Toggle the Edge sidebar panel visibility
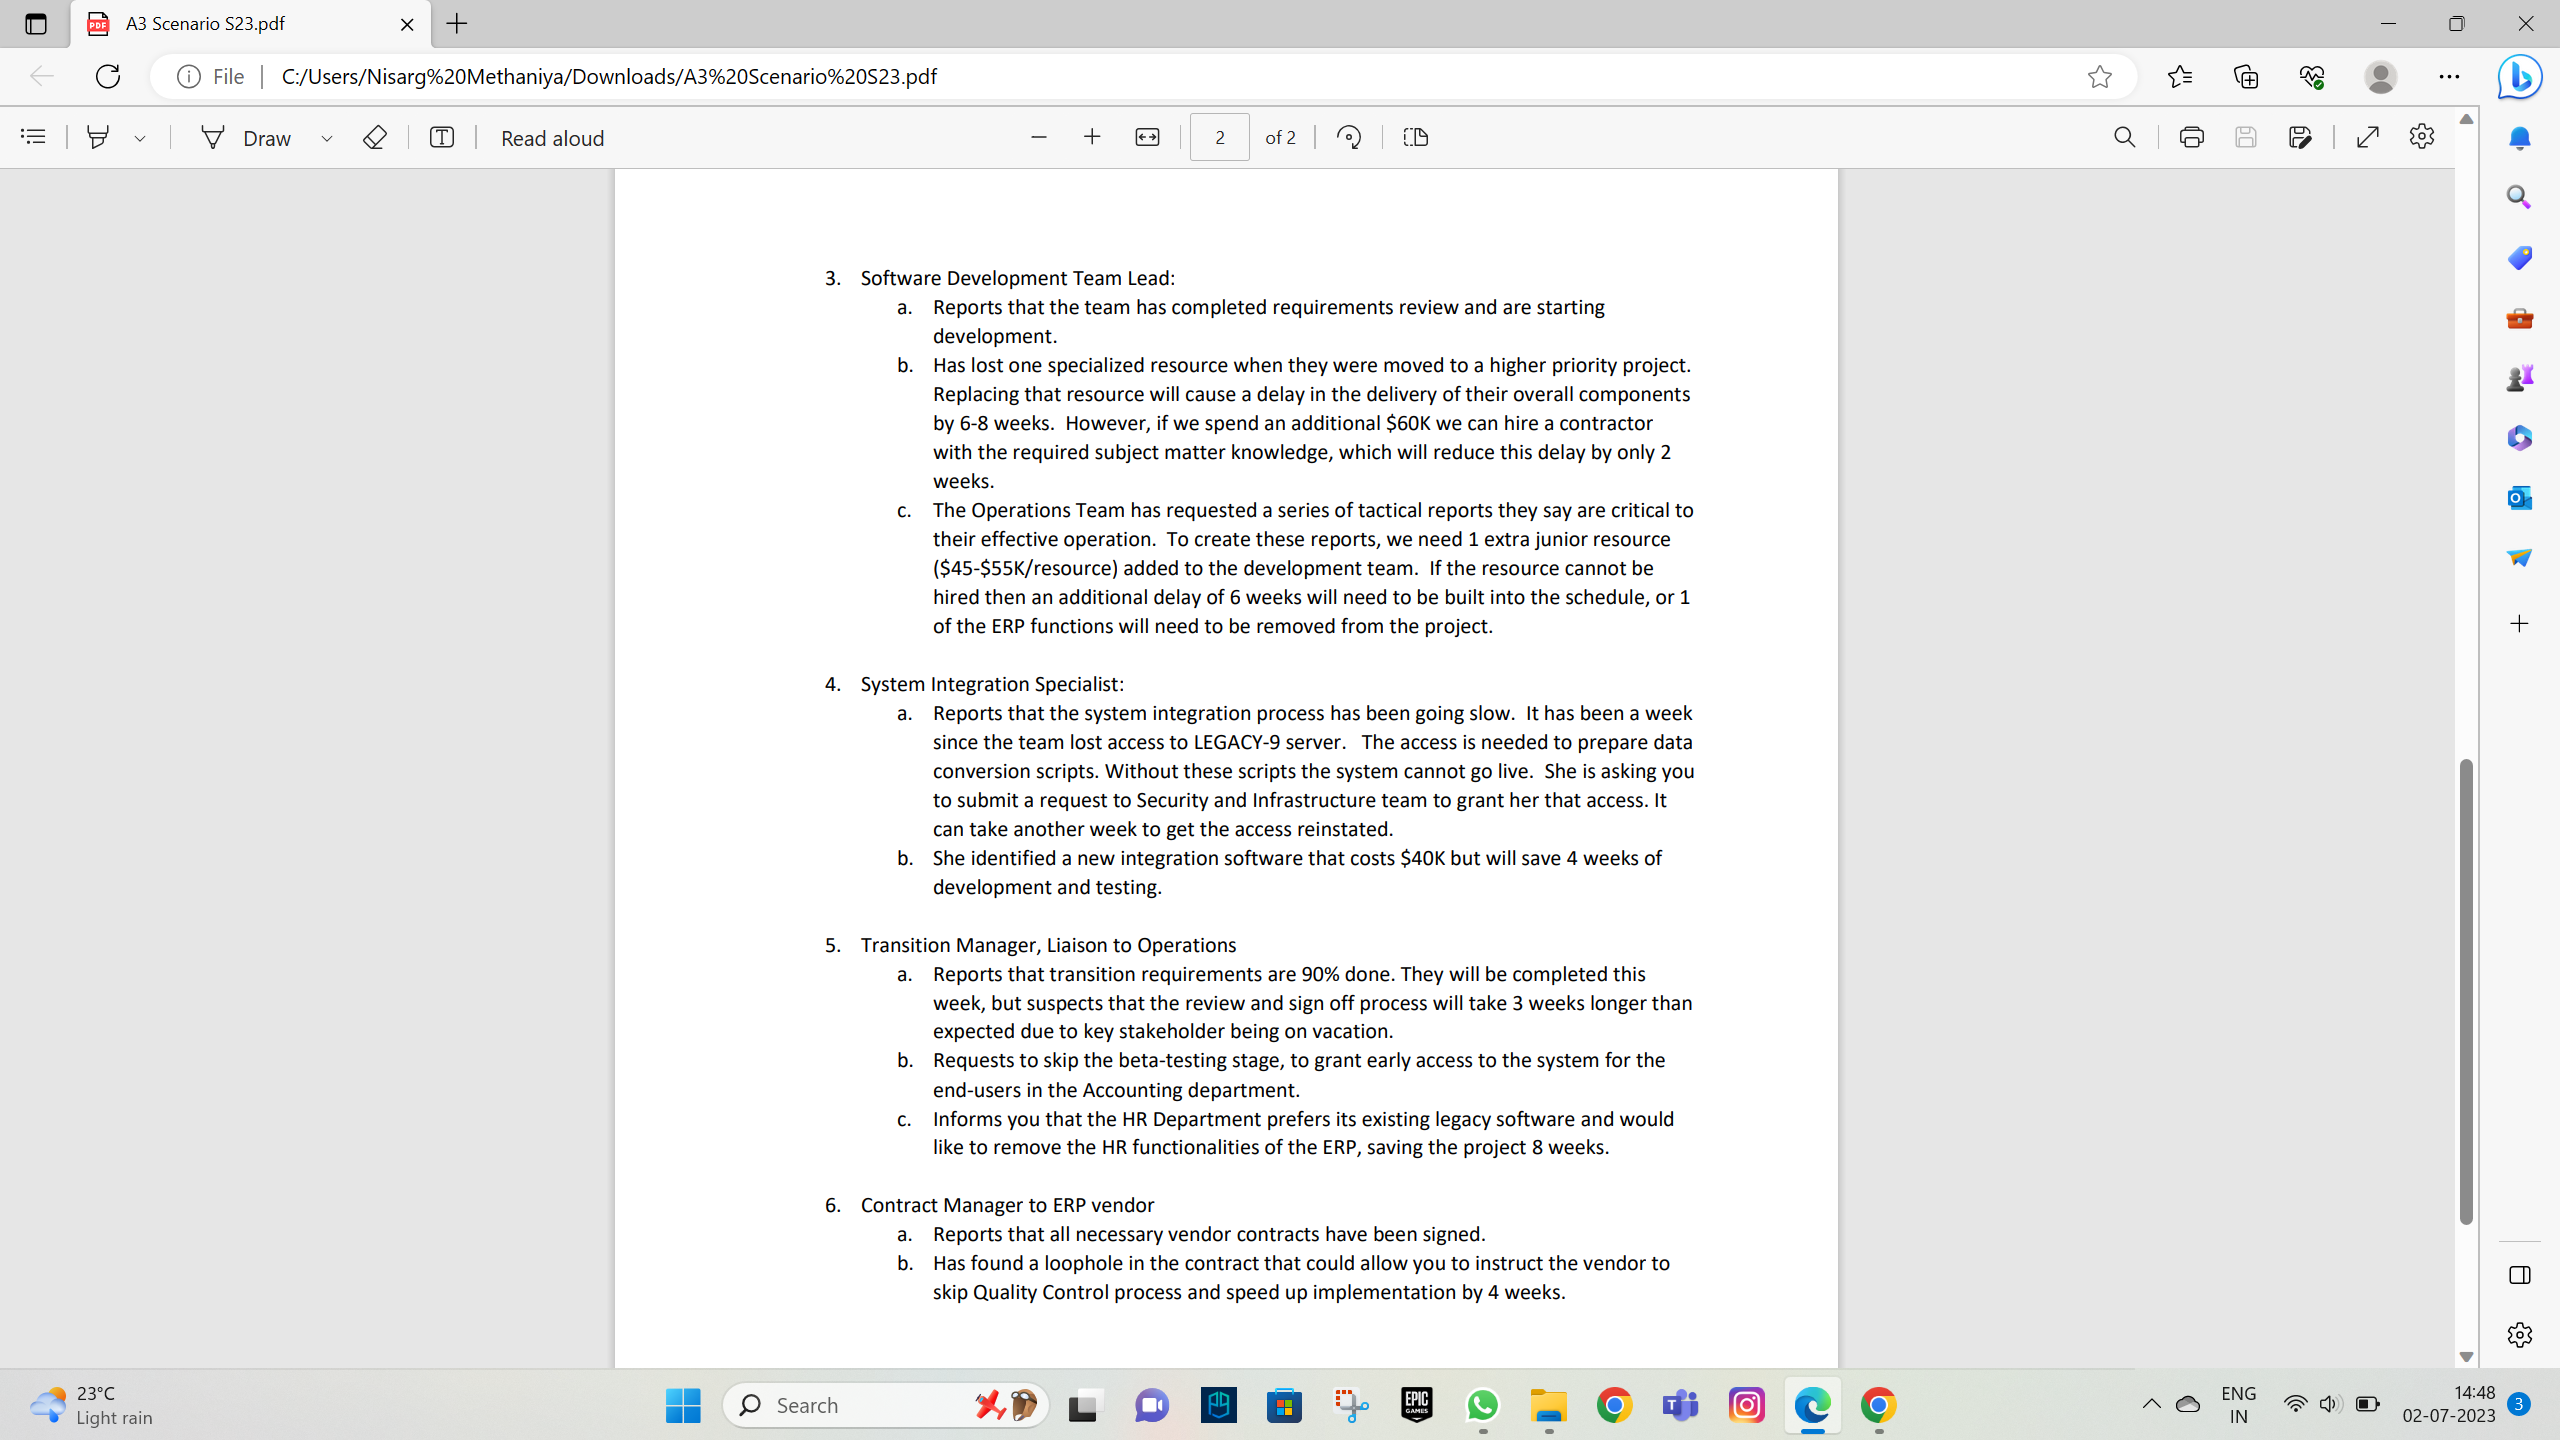The height and width of the screenshot is (1440, 2560). [2519, 1275]
